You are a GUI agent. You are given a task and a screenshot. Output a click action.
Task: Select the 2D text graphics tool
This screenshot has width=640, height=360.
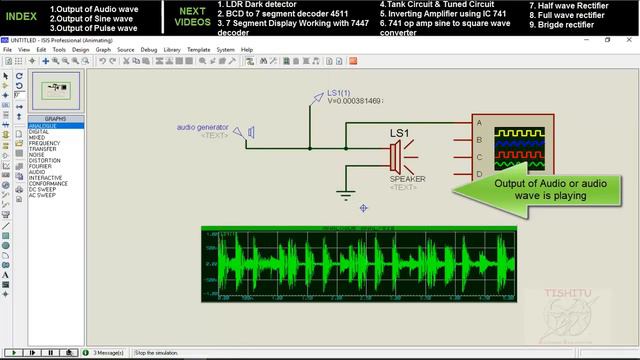tap(5, 275)
